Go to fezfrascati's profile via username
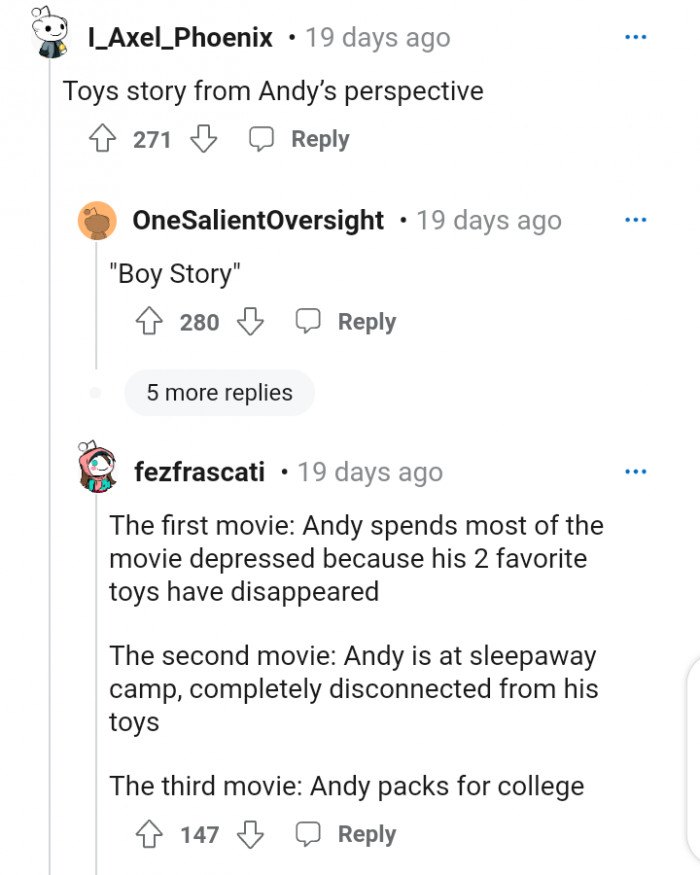The height and width of the screenshot is (875, 700). pyautogui.click(x=200, y=471)
